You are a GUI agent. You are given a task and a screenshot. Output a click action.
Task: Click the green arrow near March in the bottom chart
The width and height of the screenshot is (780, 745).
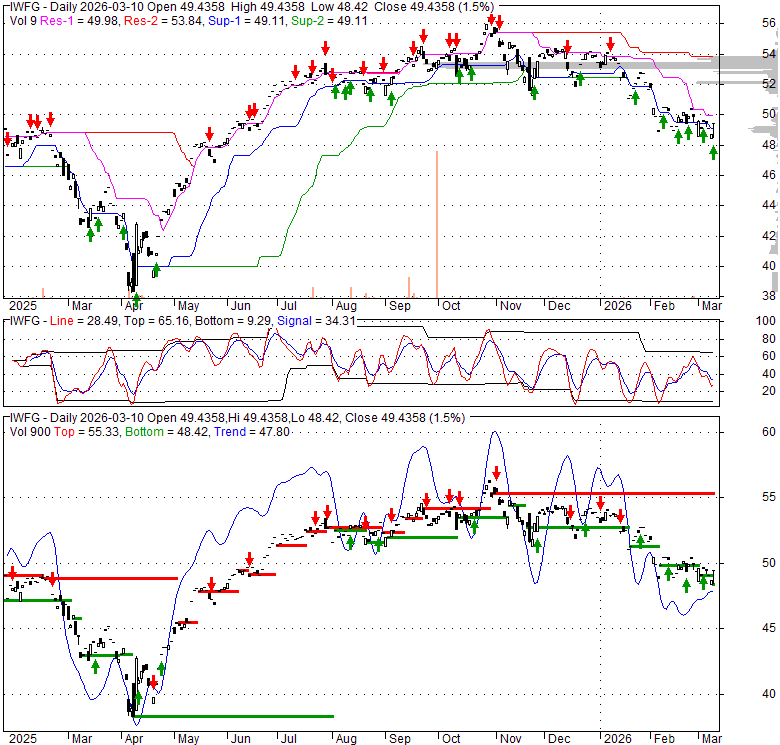point(95,665)
